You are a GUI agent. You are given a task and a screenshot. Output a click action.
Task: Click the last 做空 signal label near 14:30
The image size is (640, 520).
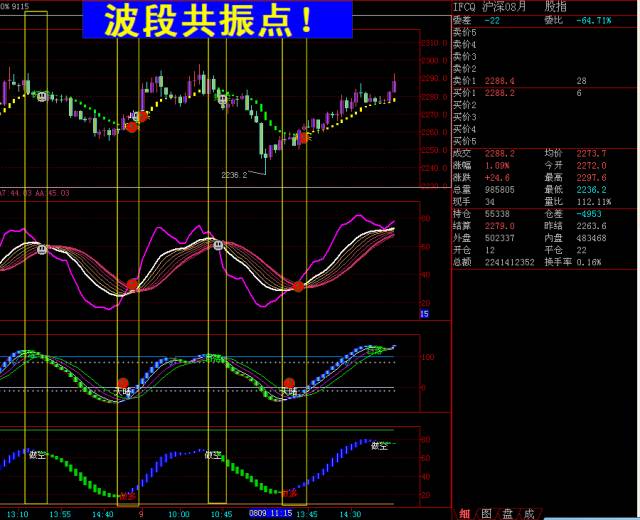[379, 446]
